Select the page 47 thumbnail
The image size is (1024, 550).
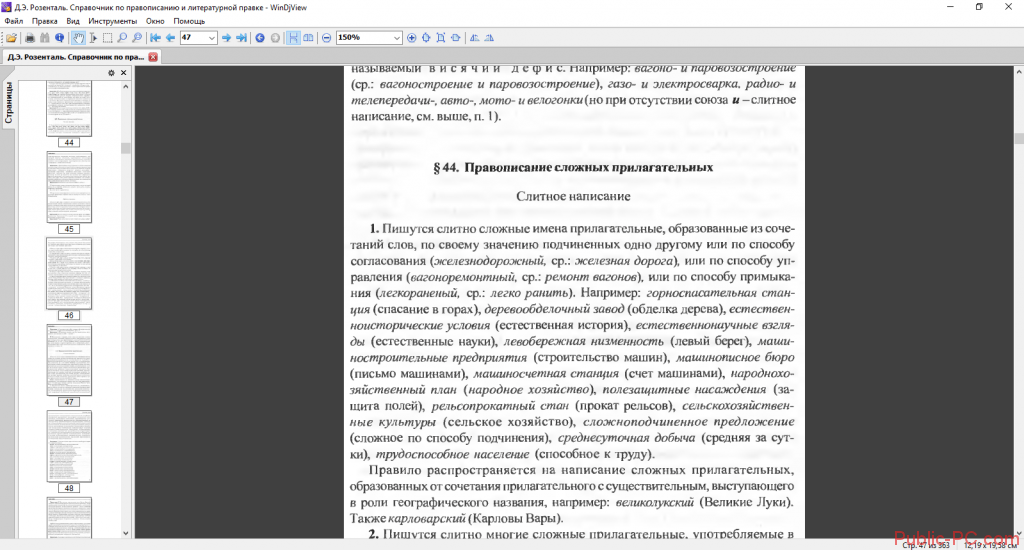[x=69, y=360]
